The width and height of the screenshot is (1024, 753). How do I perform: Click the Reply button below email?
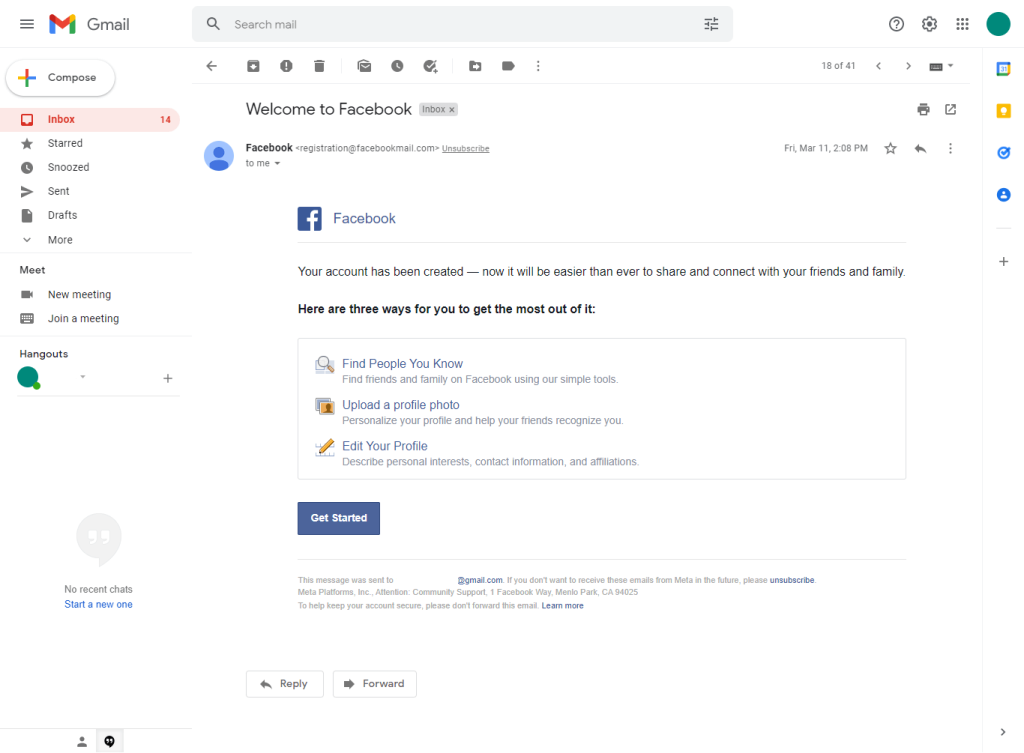pyautogui.click(x=285, y=684)
